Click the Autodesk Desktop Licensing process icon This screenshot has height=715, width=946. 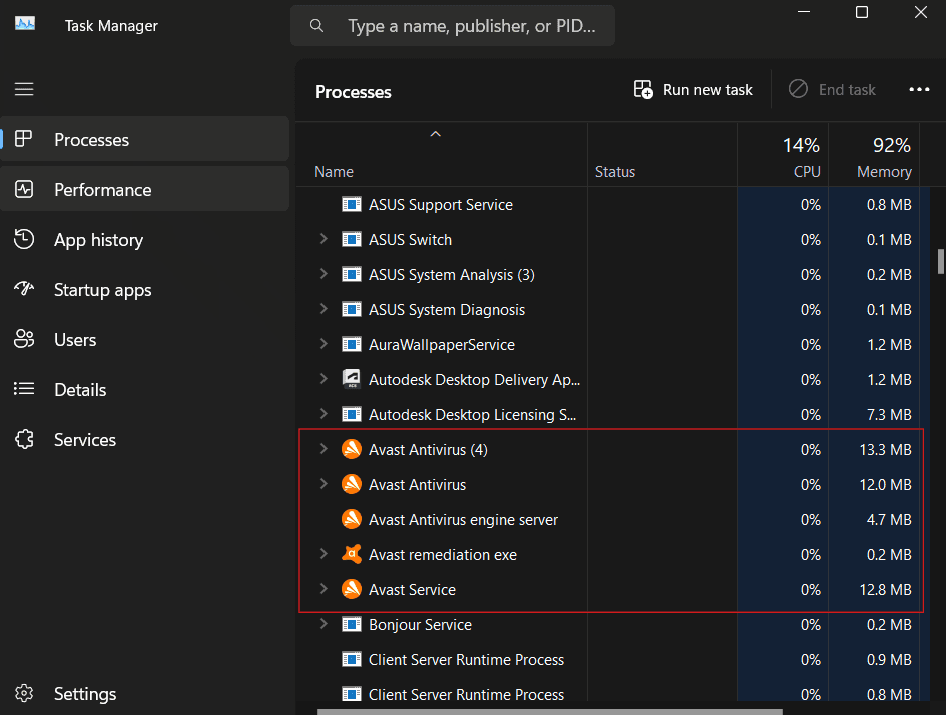point(352,415)
